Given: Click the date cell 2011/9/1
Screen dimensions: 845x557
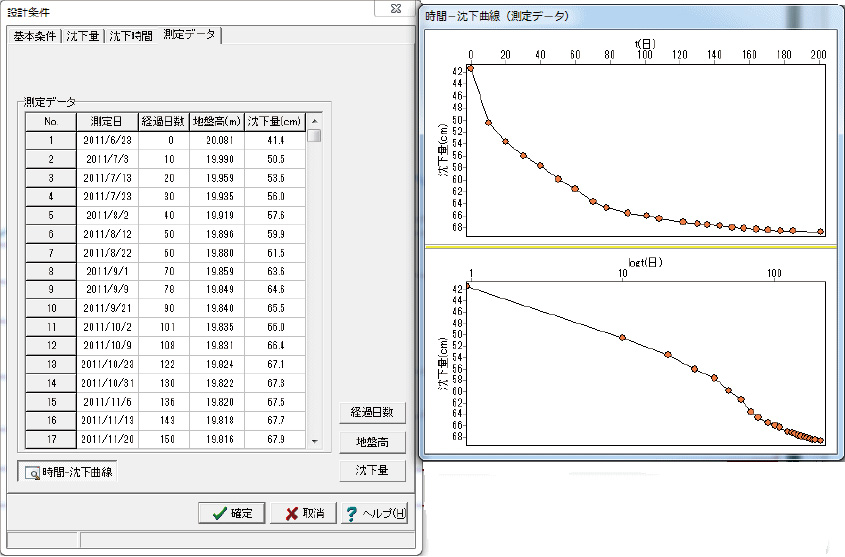Looking at the screenshot, I should pos(107,271).
